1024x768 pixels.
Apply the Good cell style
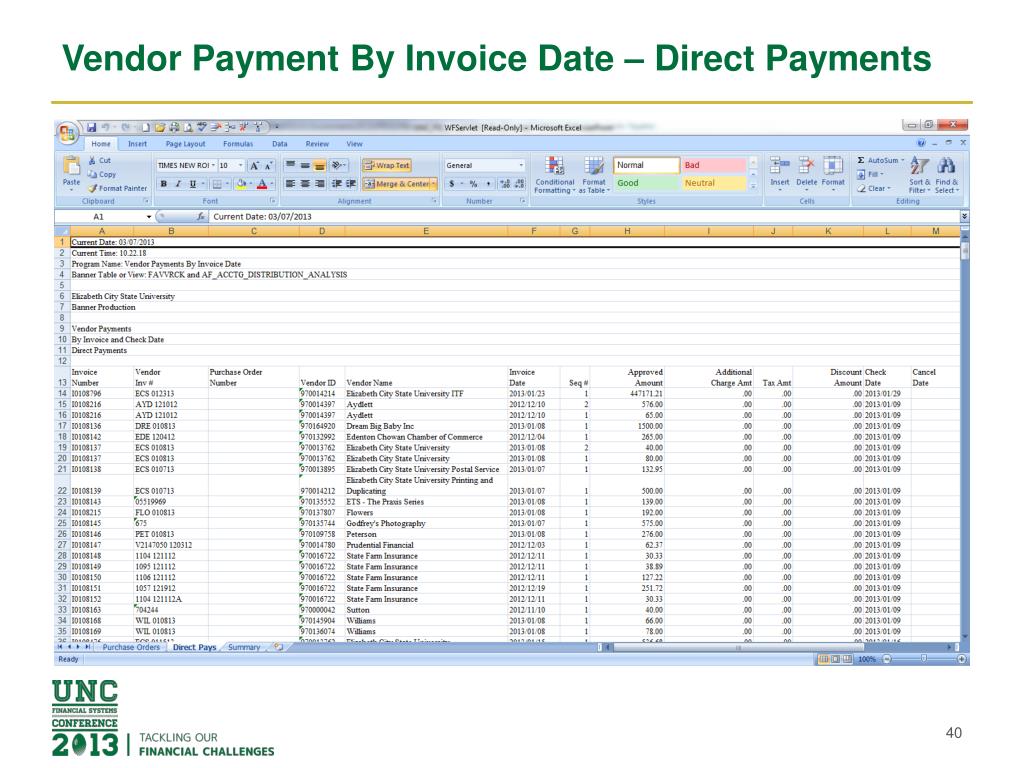coord(646,184)
